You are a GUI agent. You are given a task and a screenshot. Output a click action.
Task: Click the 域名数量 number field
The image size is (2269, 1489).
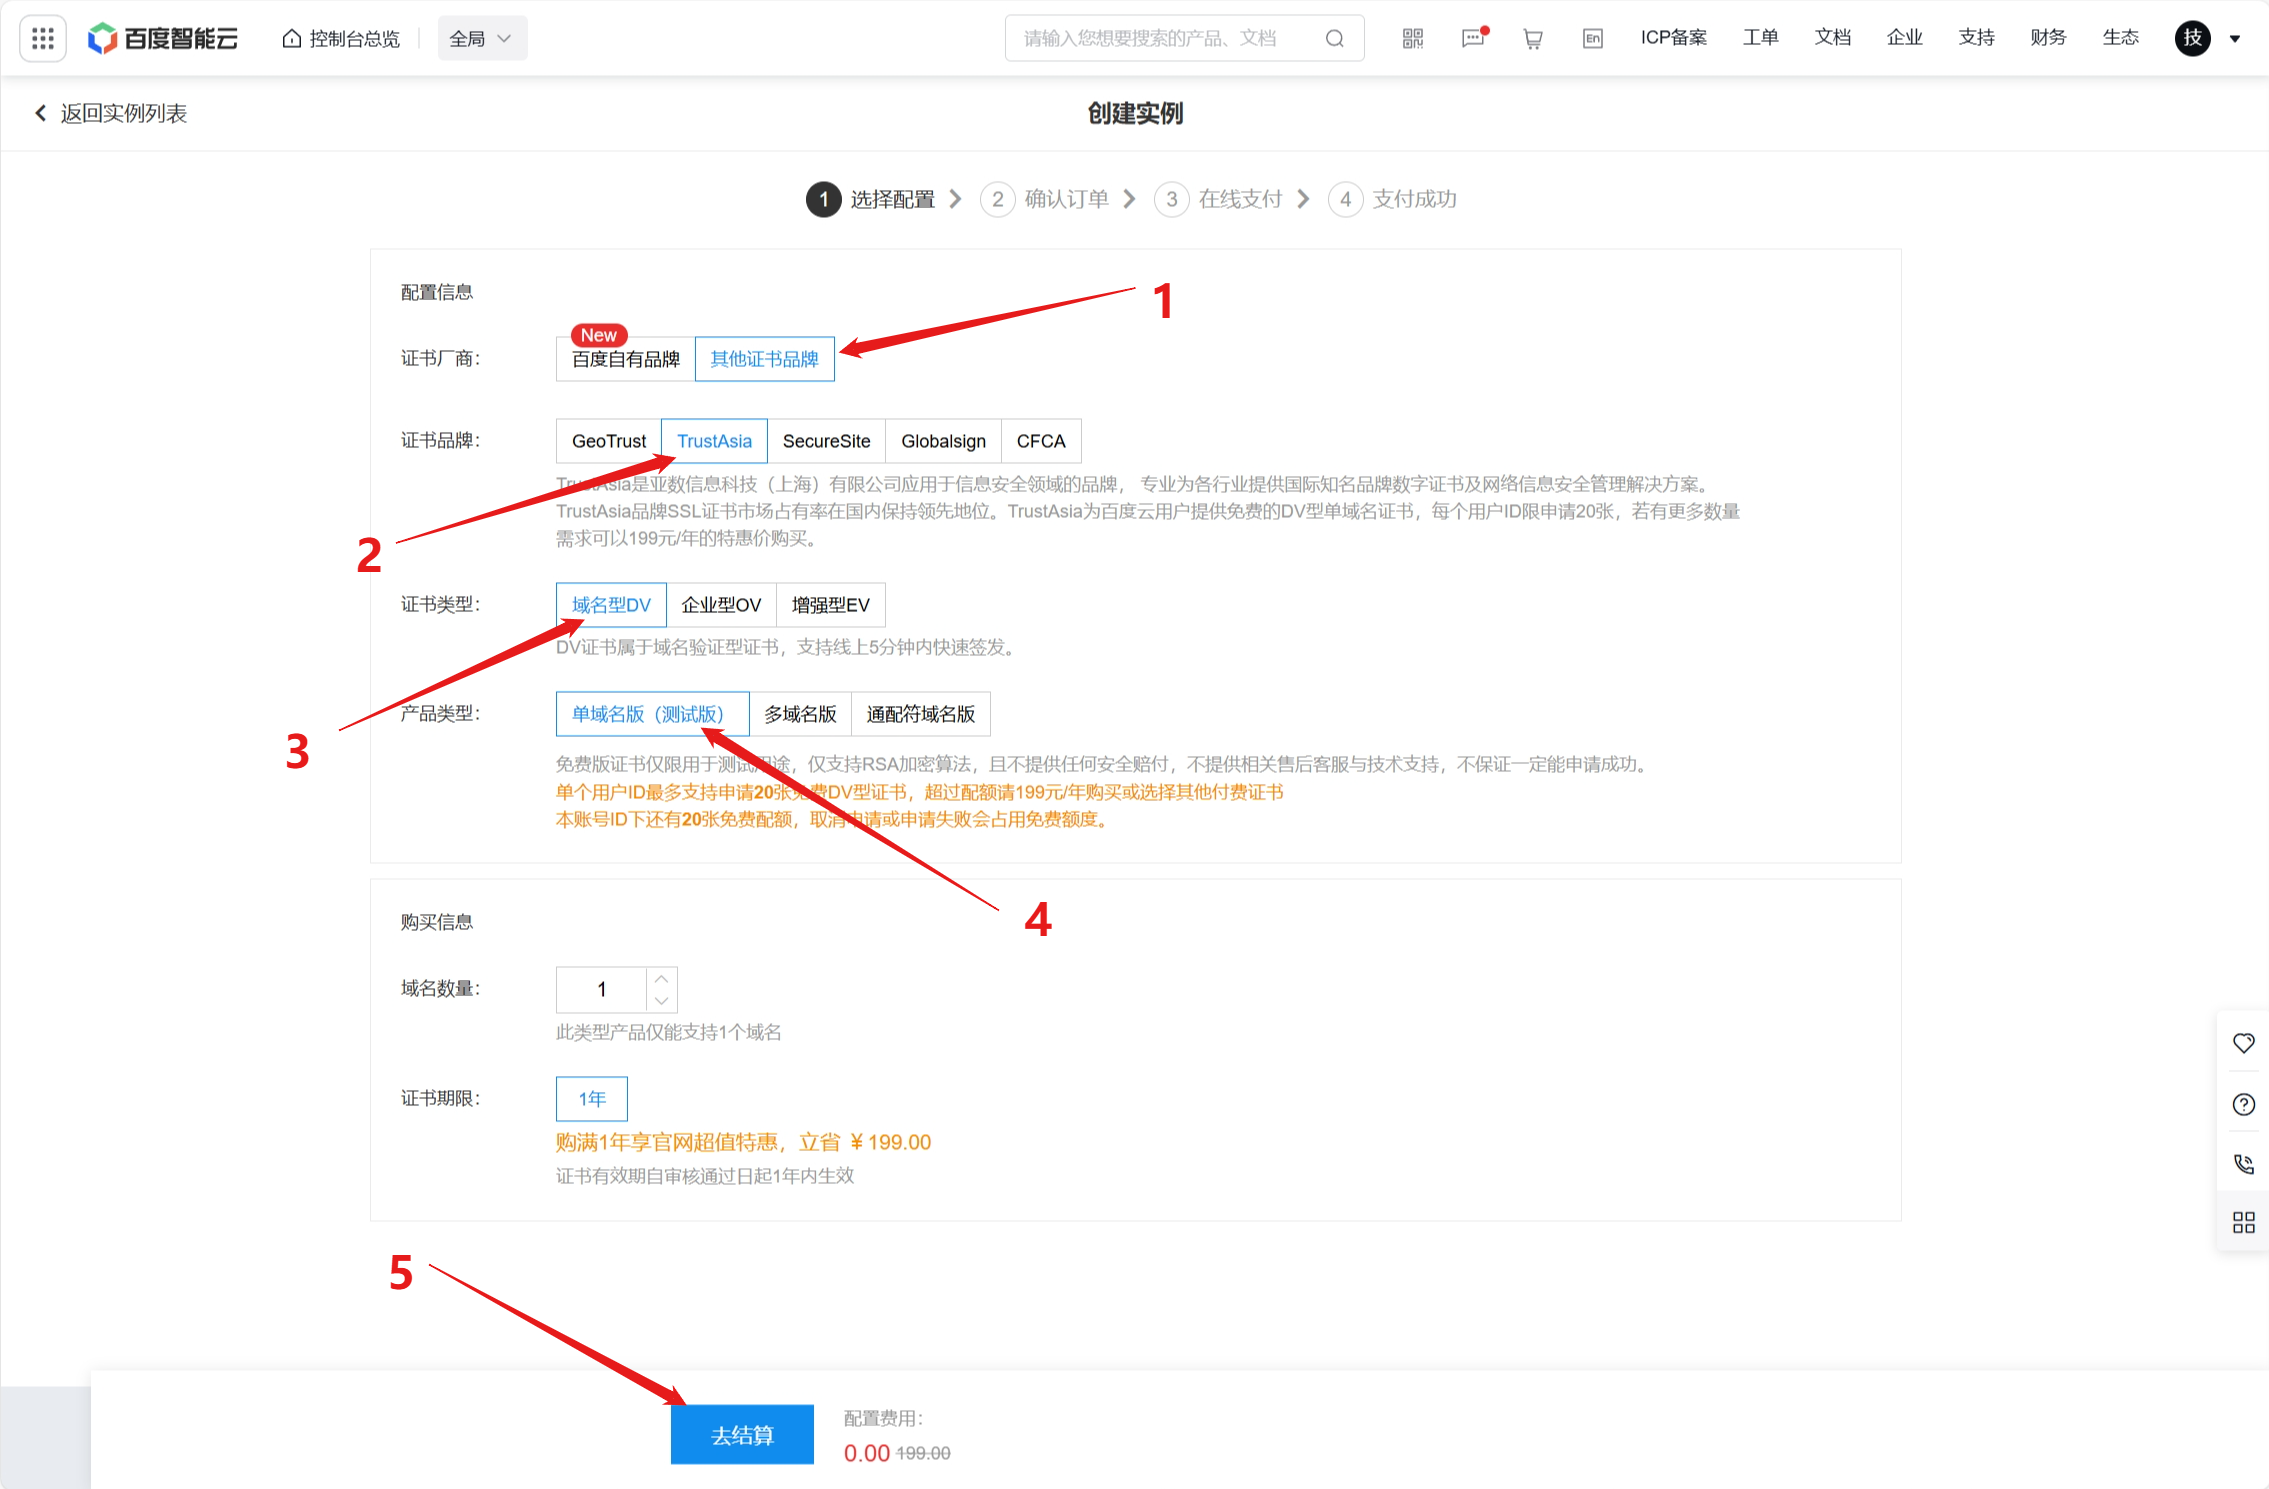point(602,989)
